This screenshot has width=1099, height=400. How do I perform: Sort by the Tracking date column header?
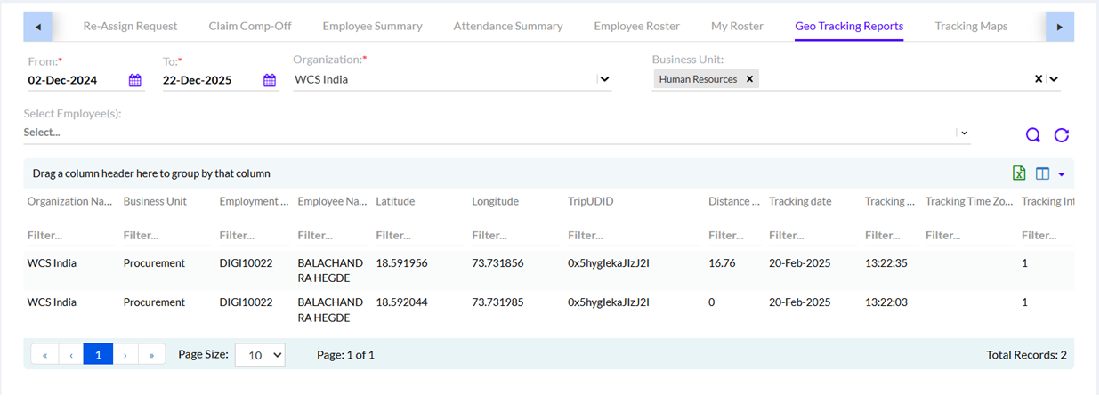tap(800, 202)
